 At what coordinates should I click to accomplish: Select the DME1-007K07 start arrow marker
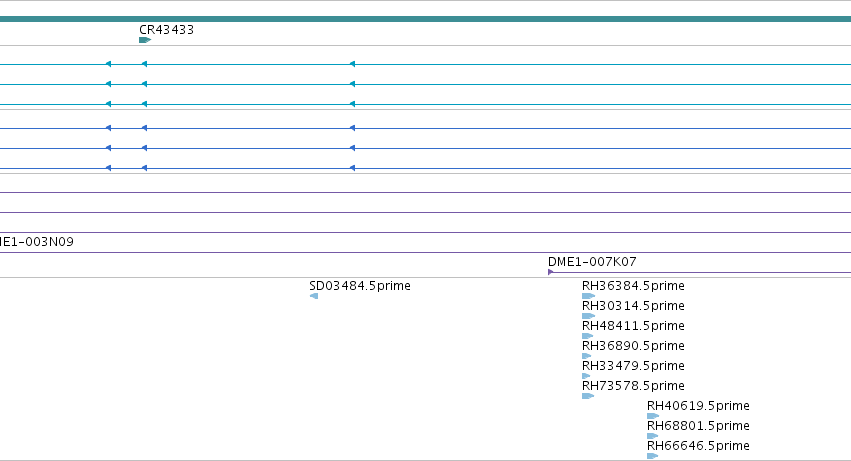550,272
